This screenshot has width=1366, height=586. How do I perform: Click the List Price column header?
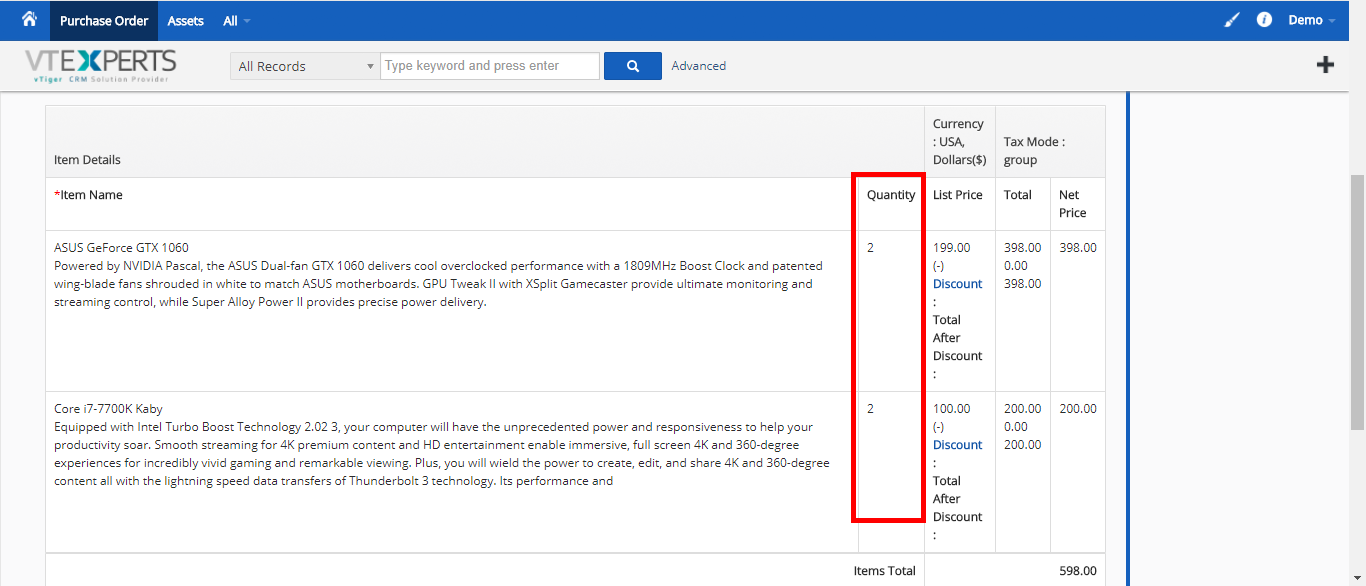958,195
